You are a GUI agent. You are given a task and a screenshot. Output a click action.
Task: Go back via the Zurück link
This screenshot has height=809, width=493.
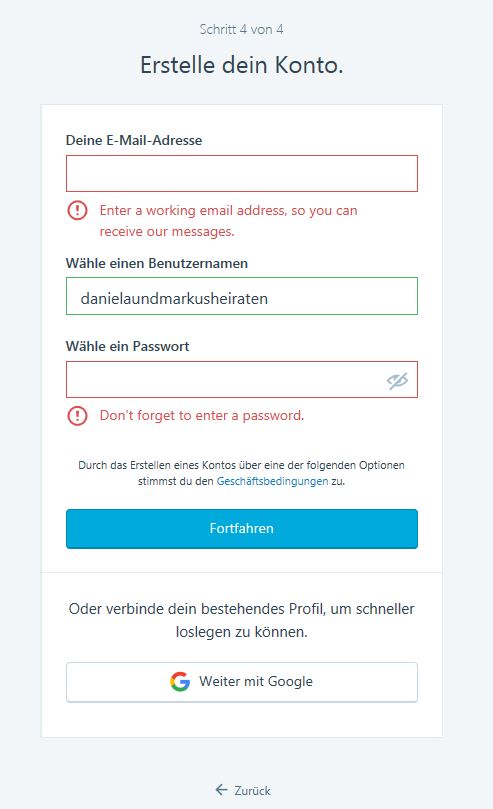[x=243, y=790]
